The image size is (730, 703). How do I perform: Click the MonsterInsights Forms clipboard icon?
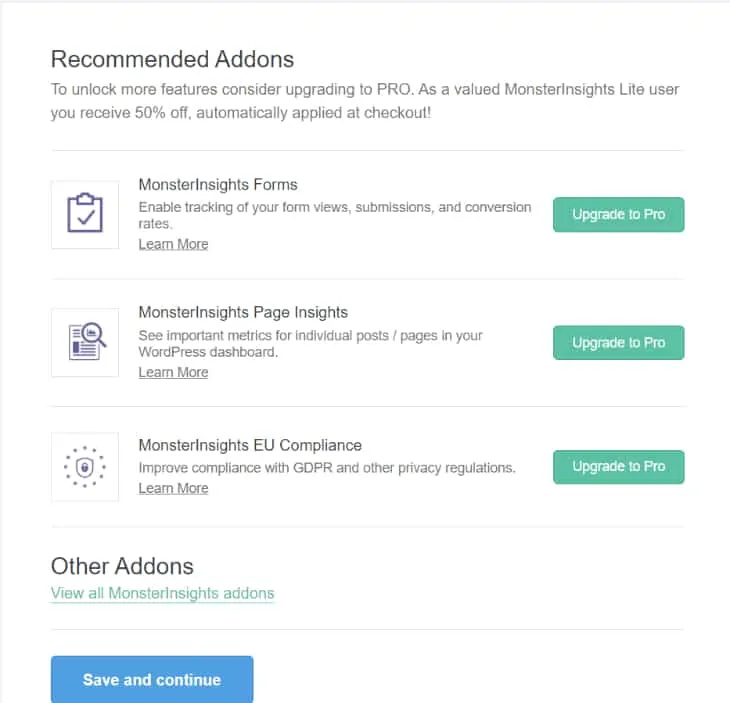pyautogui.click(x=85, y=214)
